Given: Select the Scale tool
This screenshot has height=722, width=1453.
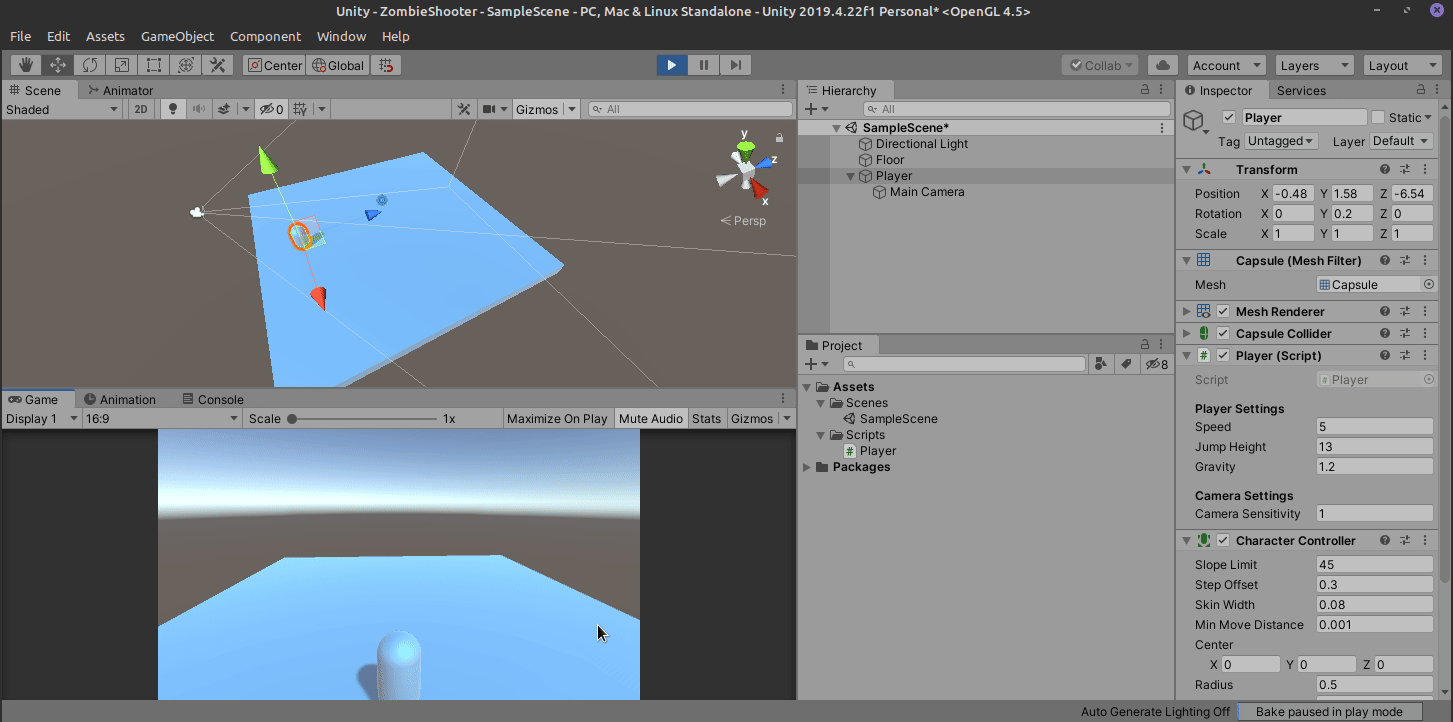Looking at the screenshot, I should point(122,65).
